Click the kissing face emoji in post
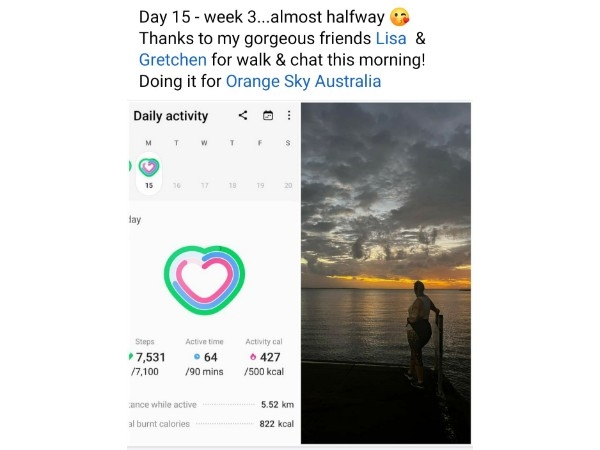This screenshot has width=600, height=450. [x=399, y=17]
